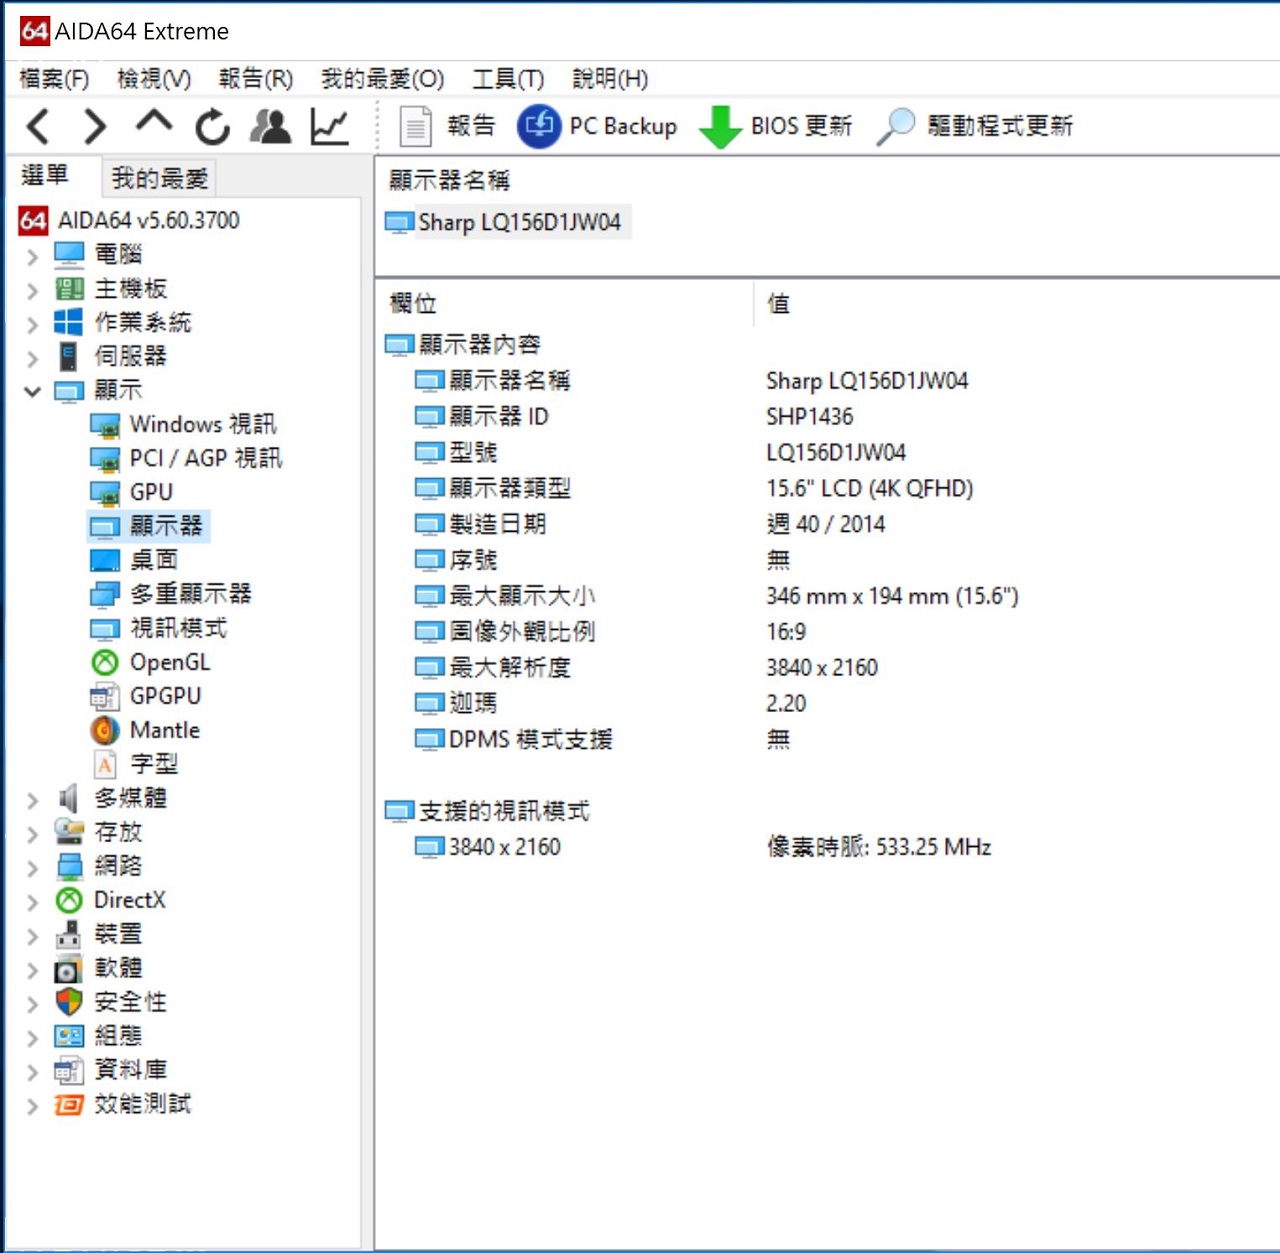Expand the 裝置 tree node
This screenshot has height=1253, width=1280.
point(32,935)
